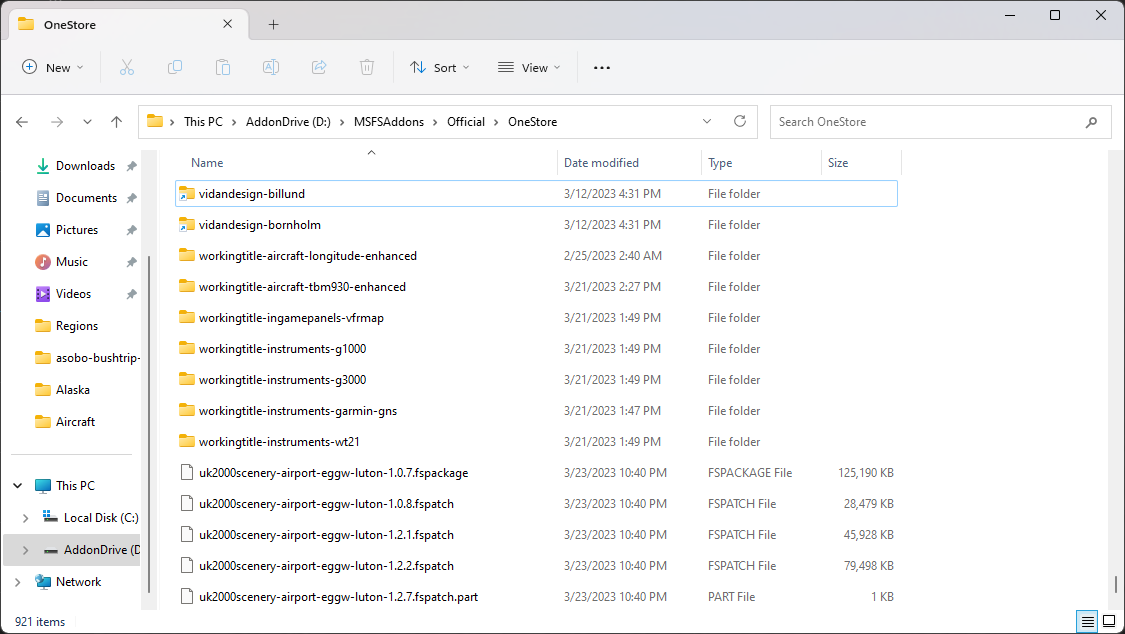This screenshot has height=634, width=1125.
Task: Click the Share icon in toolbar
Action: pos(319,67)
